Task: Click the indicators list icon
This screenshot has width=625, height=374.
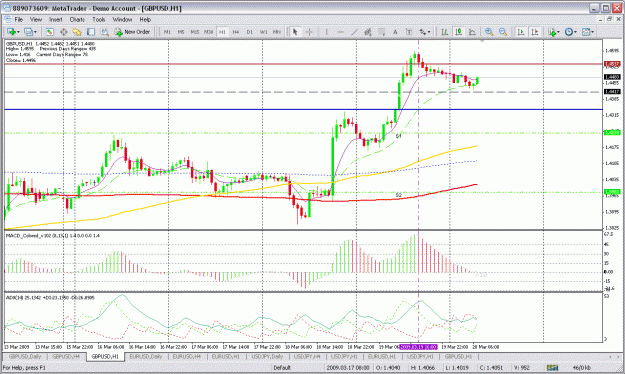Action: point(552,32)
